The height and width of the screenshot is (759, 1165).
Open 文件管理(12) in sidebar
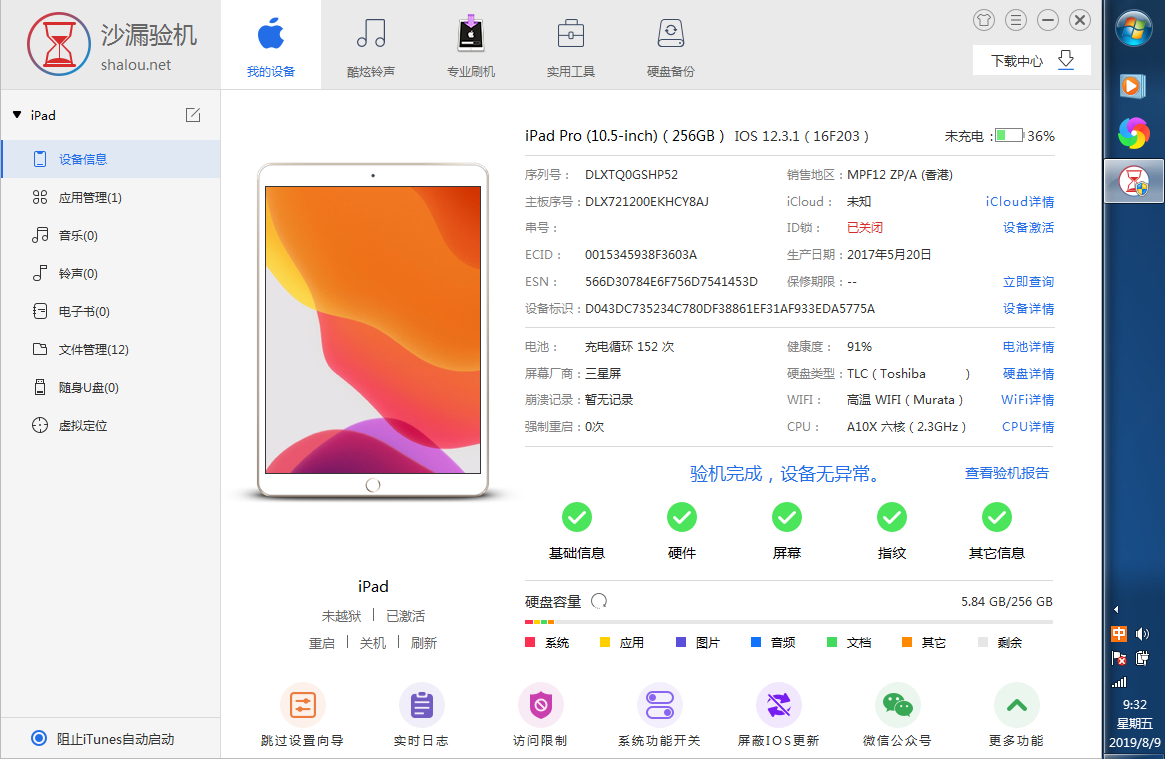(x=111, y=349)
